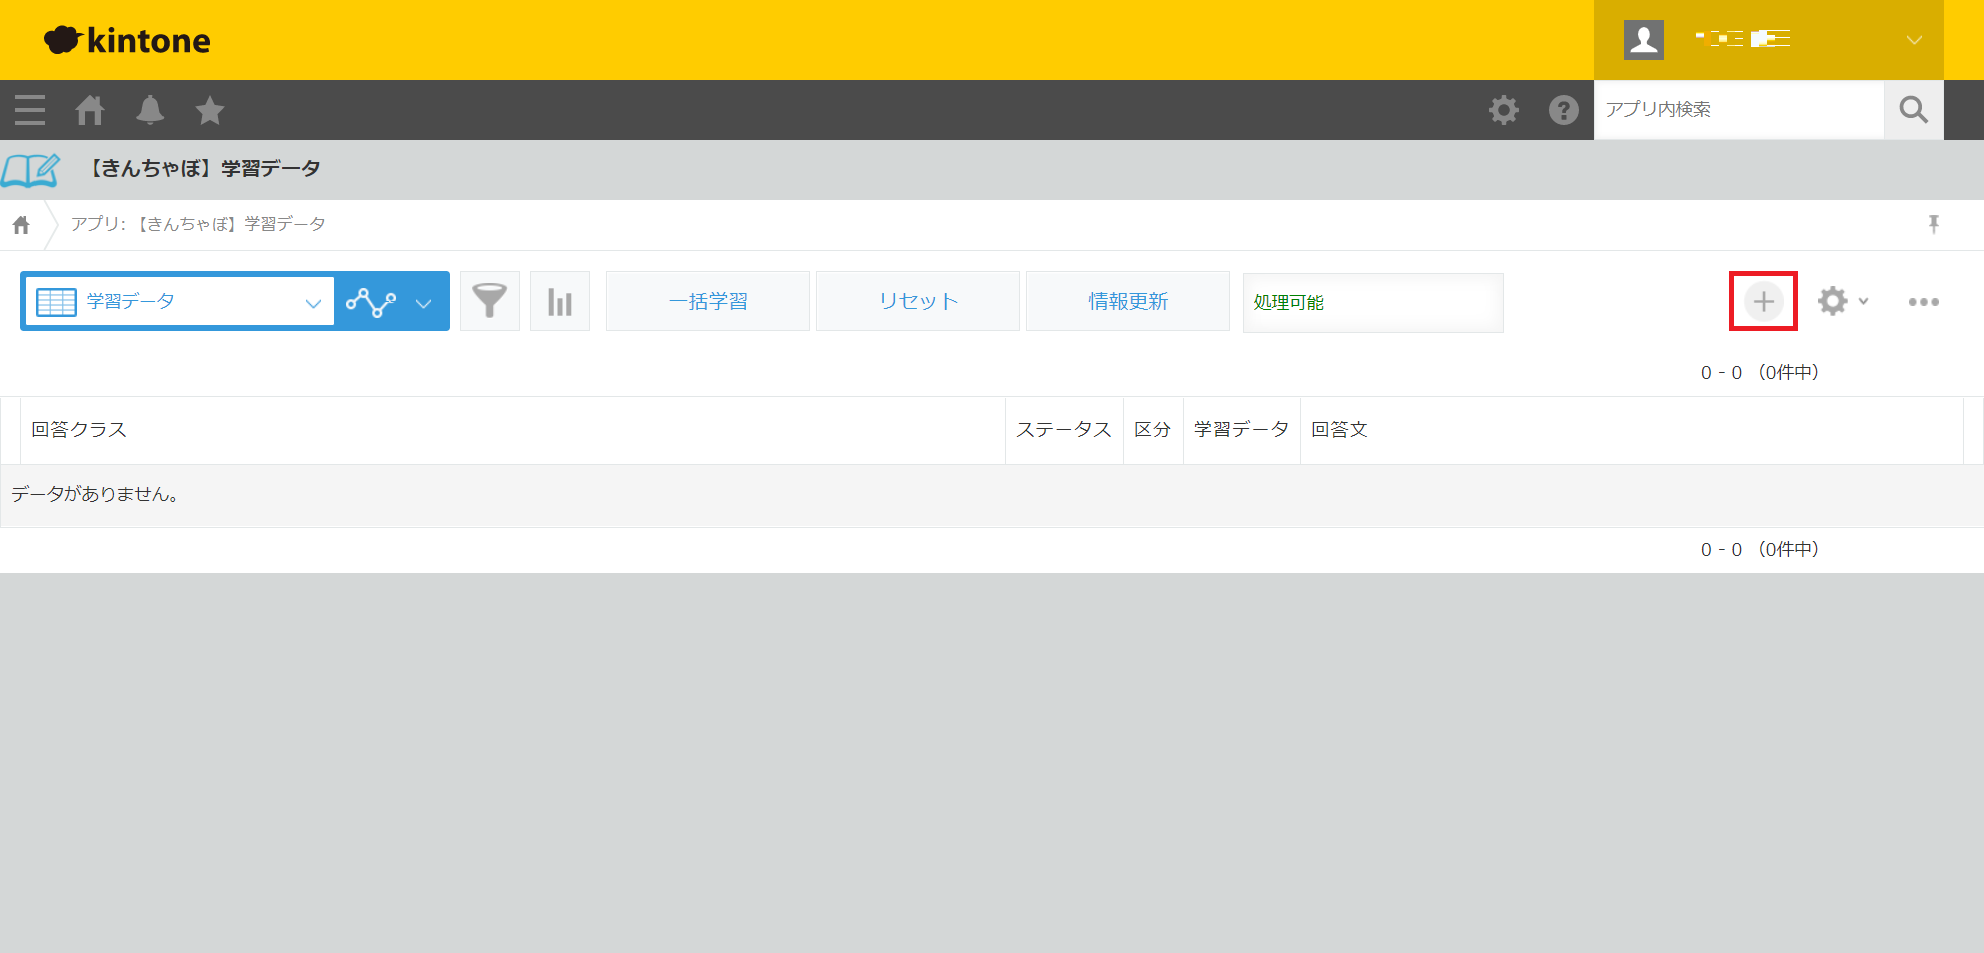Image resolution: width=1984 pixels, height=953 pixels.
Task: Open app settings gear dropdown
Action: [x=1842, y=301]
